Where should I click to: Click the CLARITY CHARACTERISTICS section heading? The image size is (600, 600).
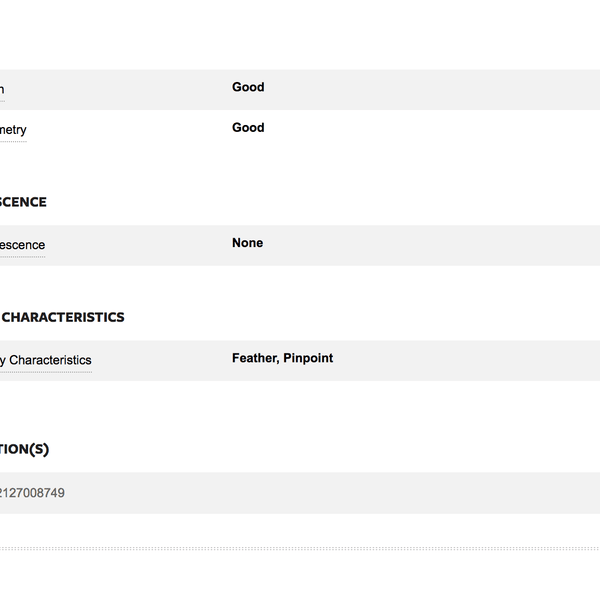[x=62, y=317]
